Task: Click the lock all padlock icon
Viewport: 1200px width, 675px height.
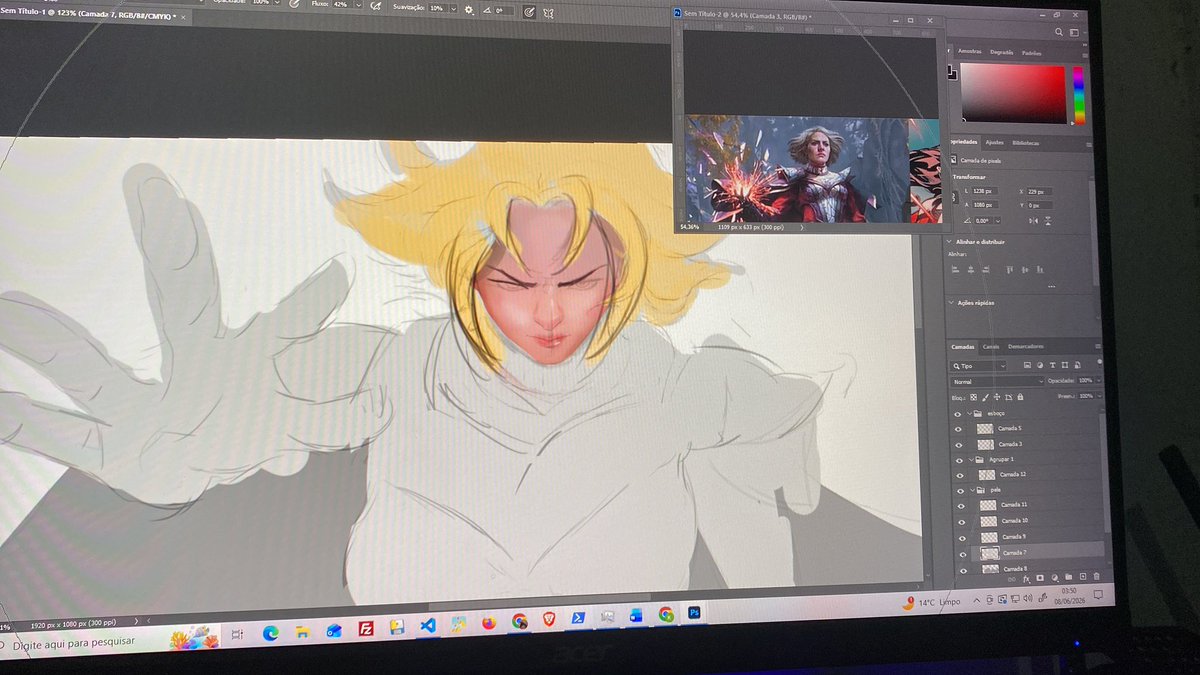Action: tap(1020, 397)
